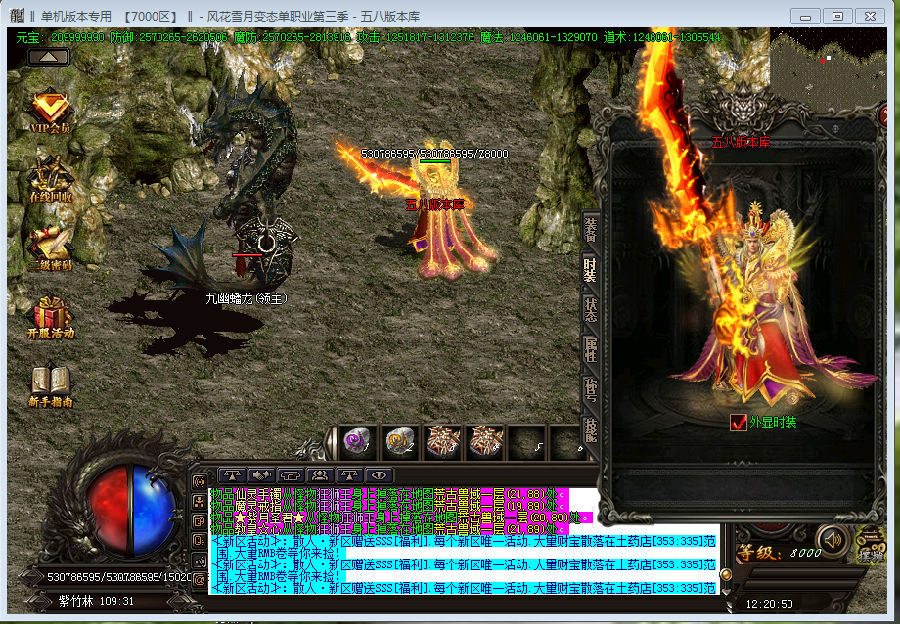900x624 pixels.
Task: Toggle the eye visibility button above chat
Action: pos(378,475)
